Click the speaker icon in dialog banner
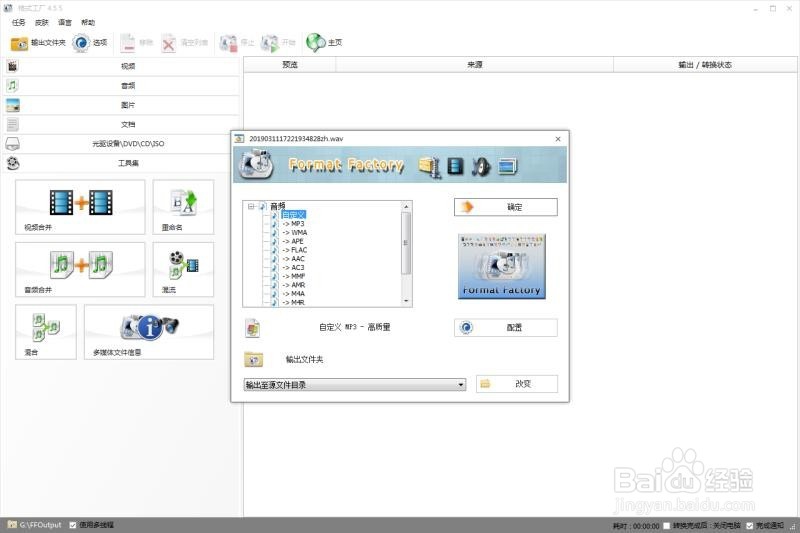Image resolution: width=800 pixels, height=533 pixels. pyautogui.click(x=481, y=166)
